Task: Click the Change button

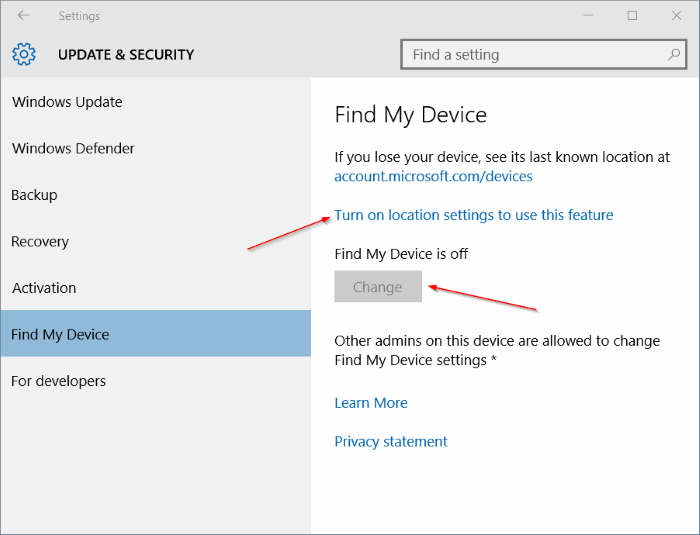Action: [x=378, y=286]
